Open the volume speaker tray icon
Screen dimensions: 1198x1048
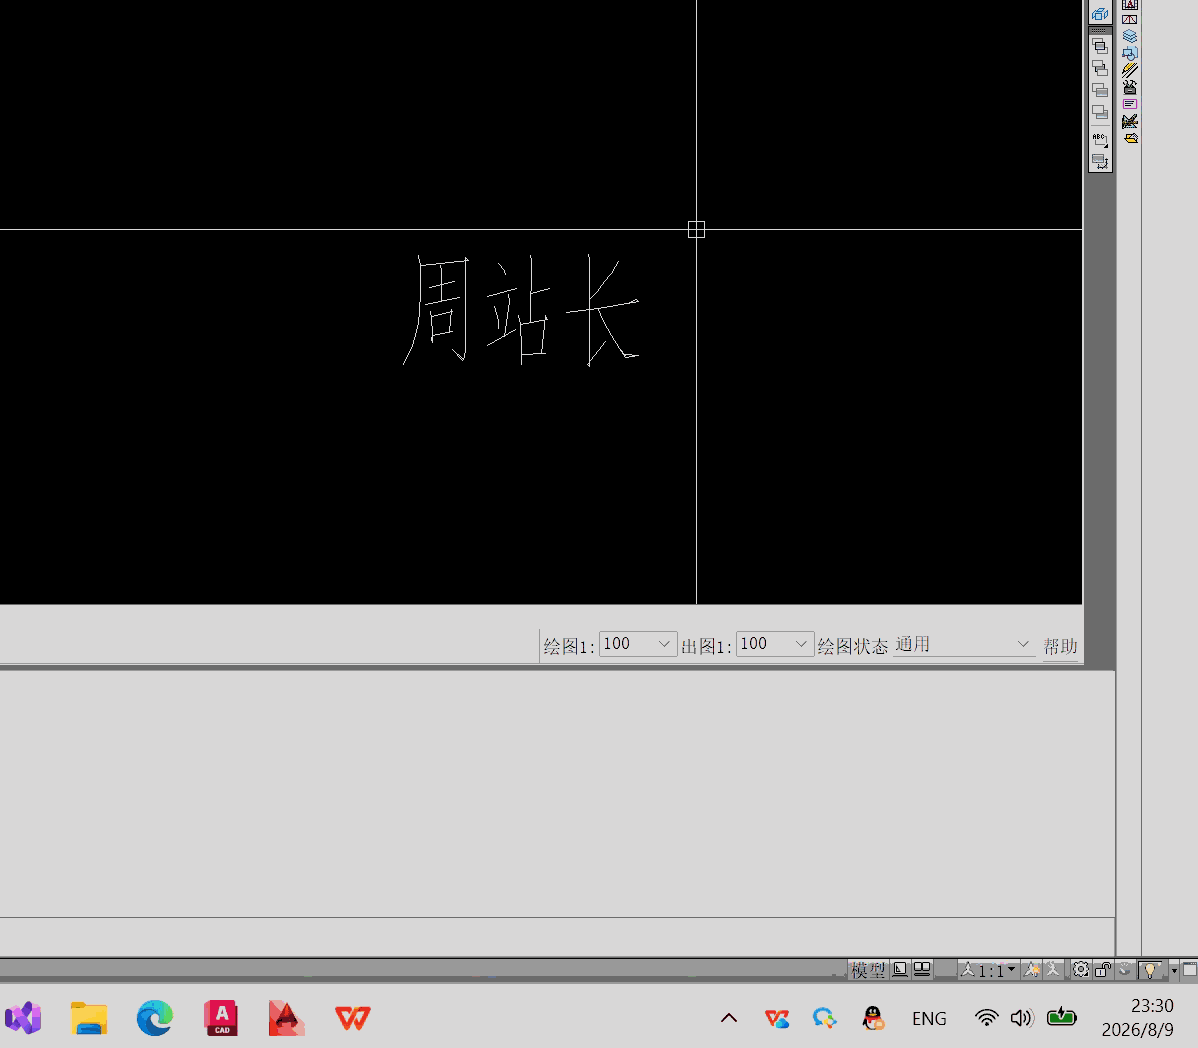pyautogui.click(x=1022, y=1017)
